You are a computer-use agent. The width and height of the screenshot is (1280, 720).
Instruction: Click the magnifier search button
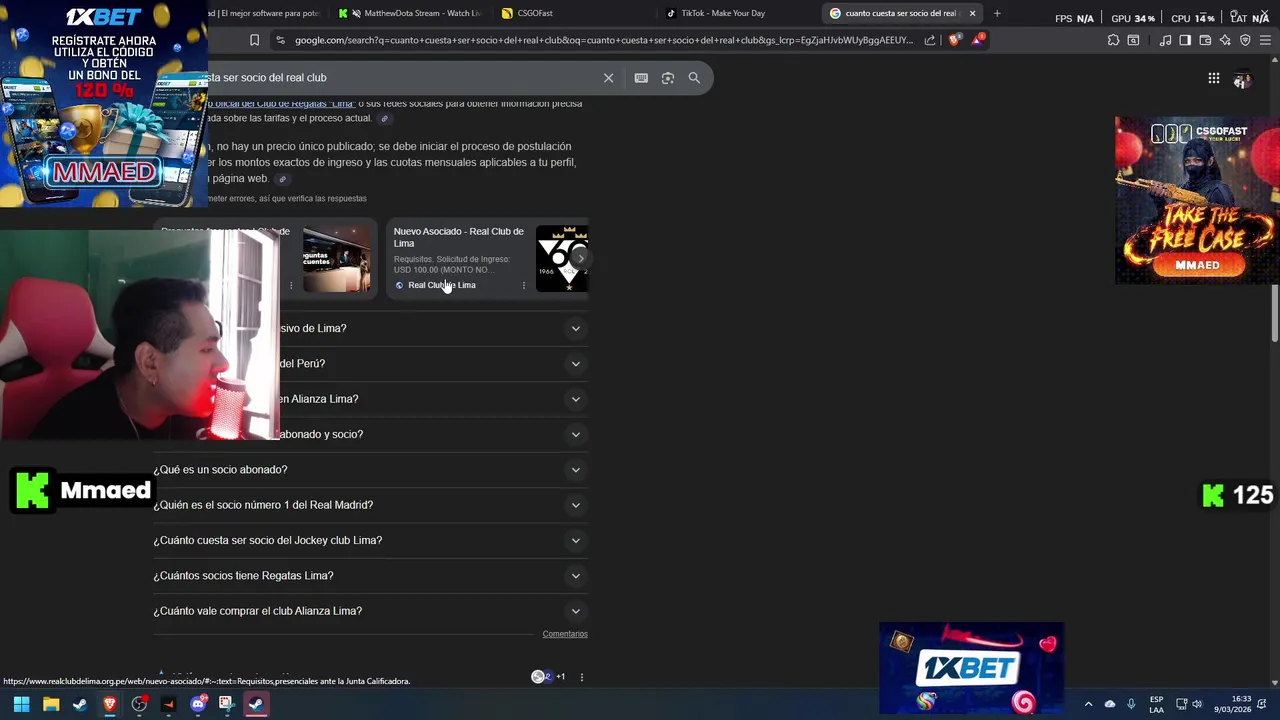click(694, 78)
